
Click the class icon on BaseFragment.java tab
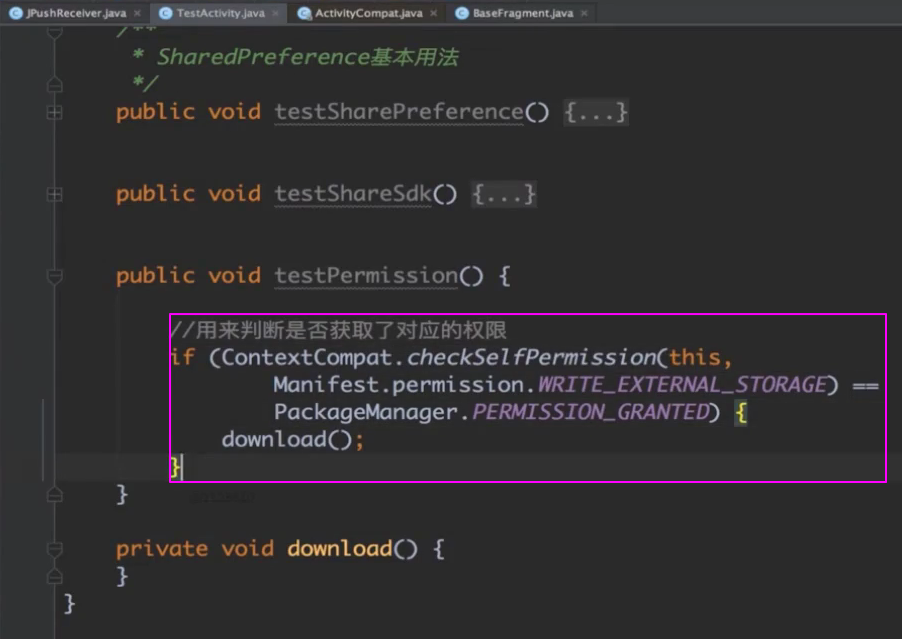[462, 13]
